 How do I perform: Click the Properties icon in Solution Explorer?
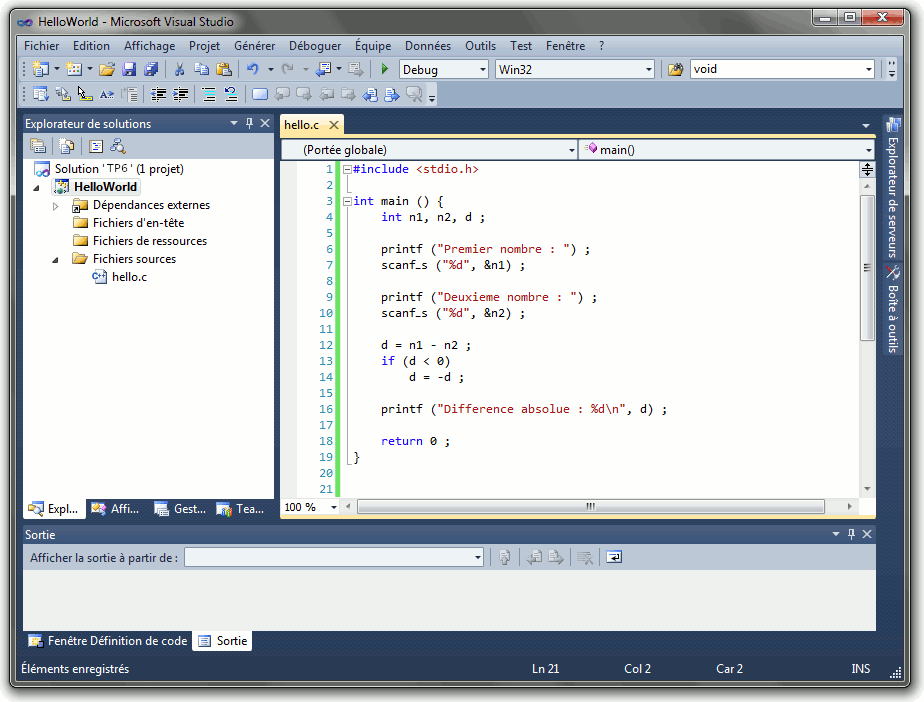click(38, 146)
